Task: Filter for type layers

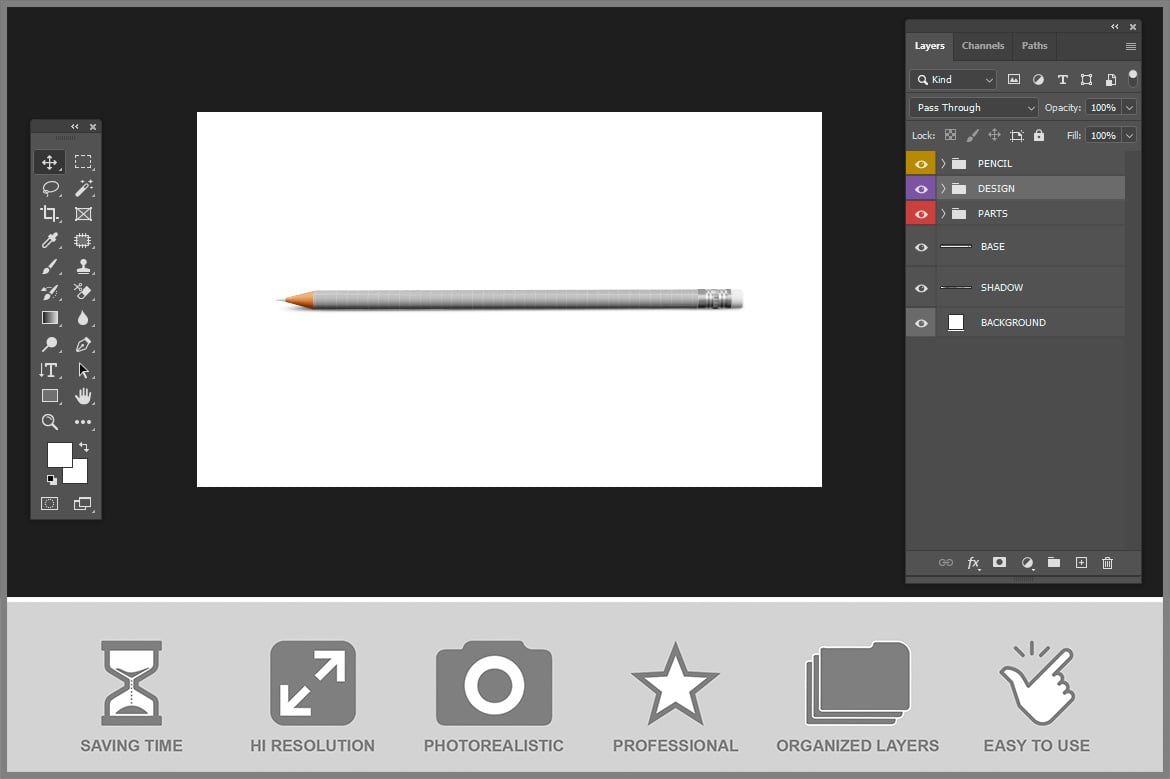Action: 1063,79
